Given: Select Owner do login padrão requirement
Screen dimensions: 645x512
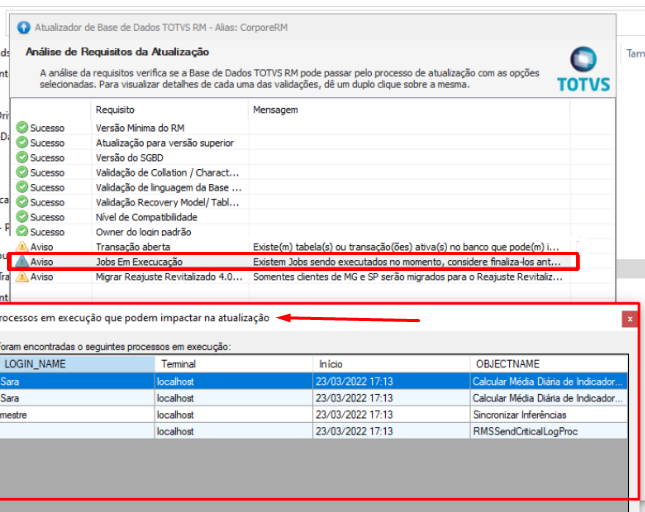Looking at the screenshot, I should pyautogui.click(x=144, y=232).
